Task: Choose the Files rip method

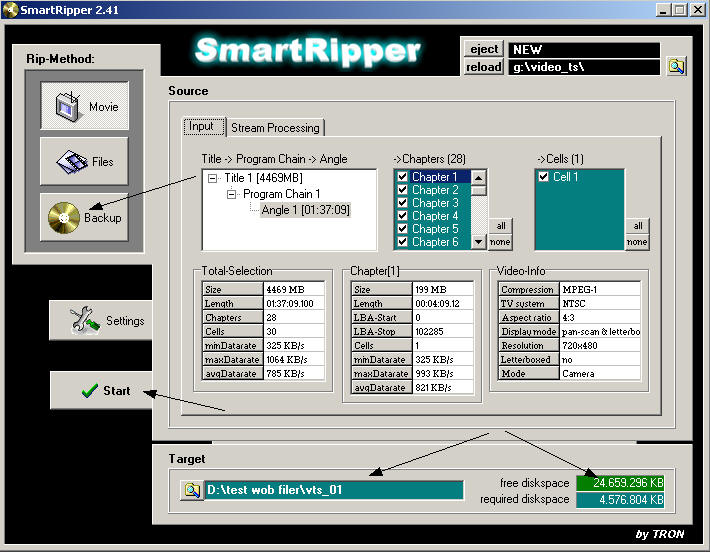Action: (x=85, y=162)
